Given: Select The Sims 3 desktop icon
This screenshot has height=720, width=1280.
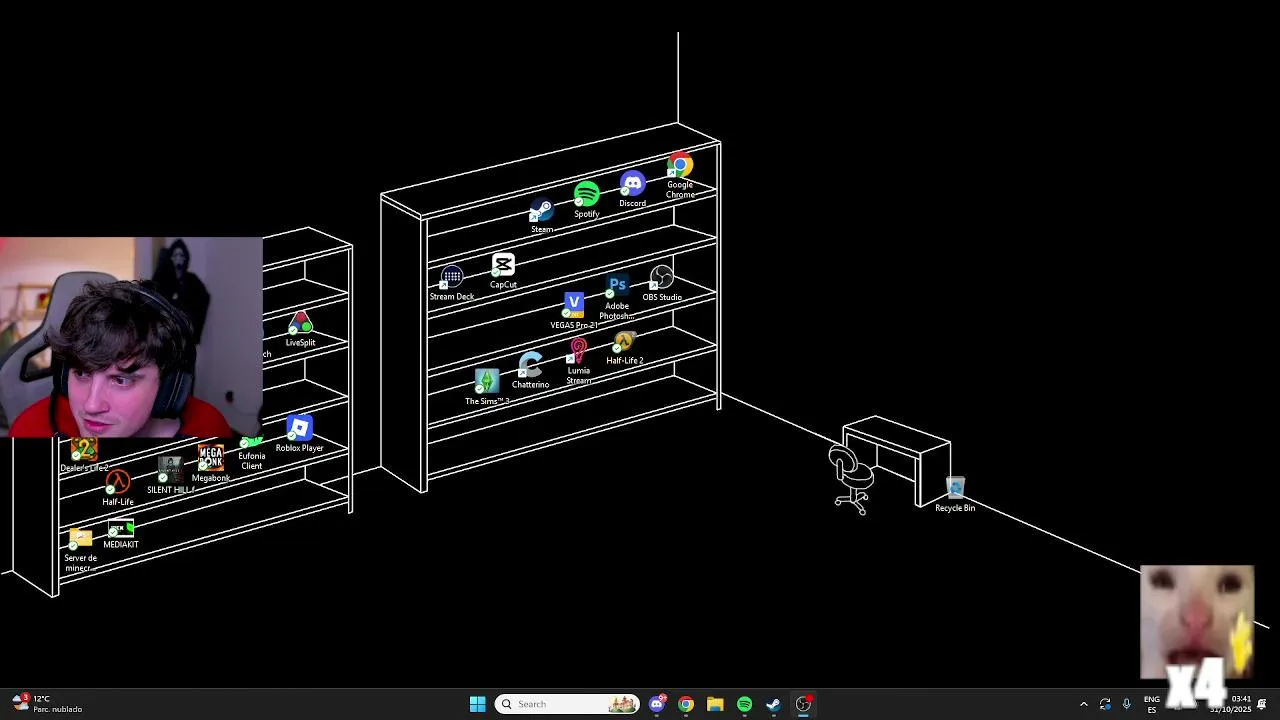Looking at the screenshot, I should tap(487, 387).
